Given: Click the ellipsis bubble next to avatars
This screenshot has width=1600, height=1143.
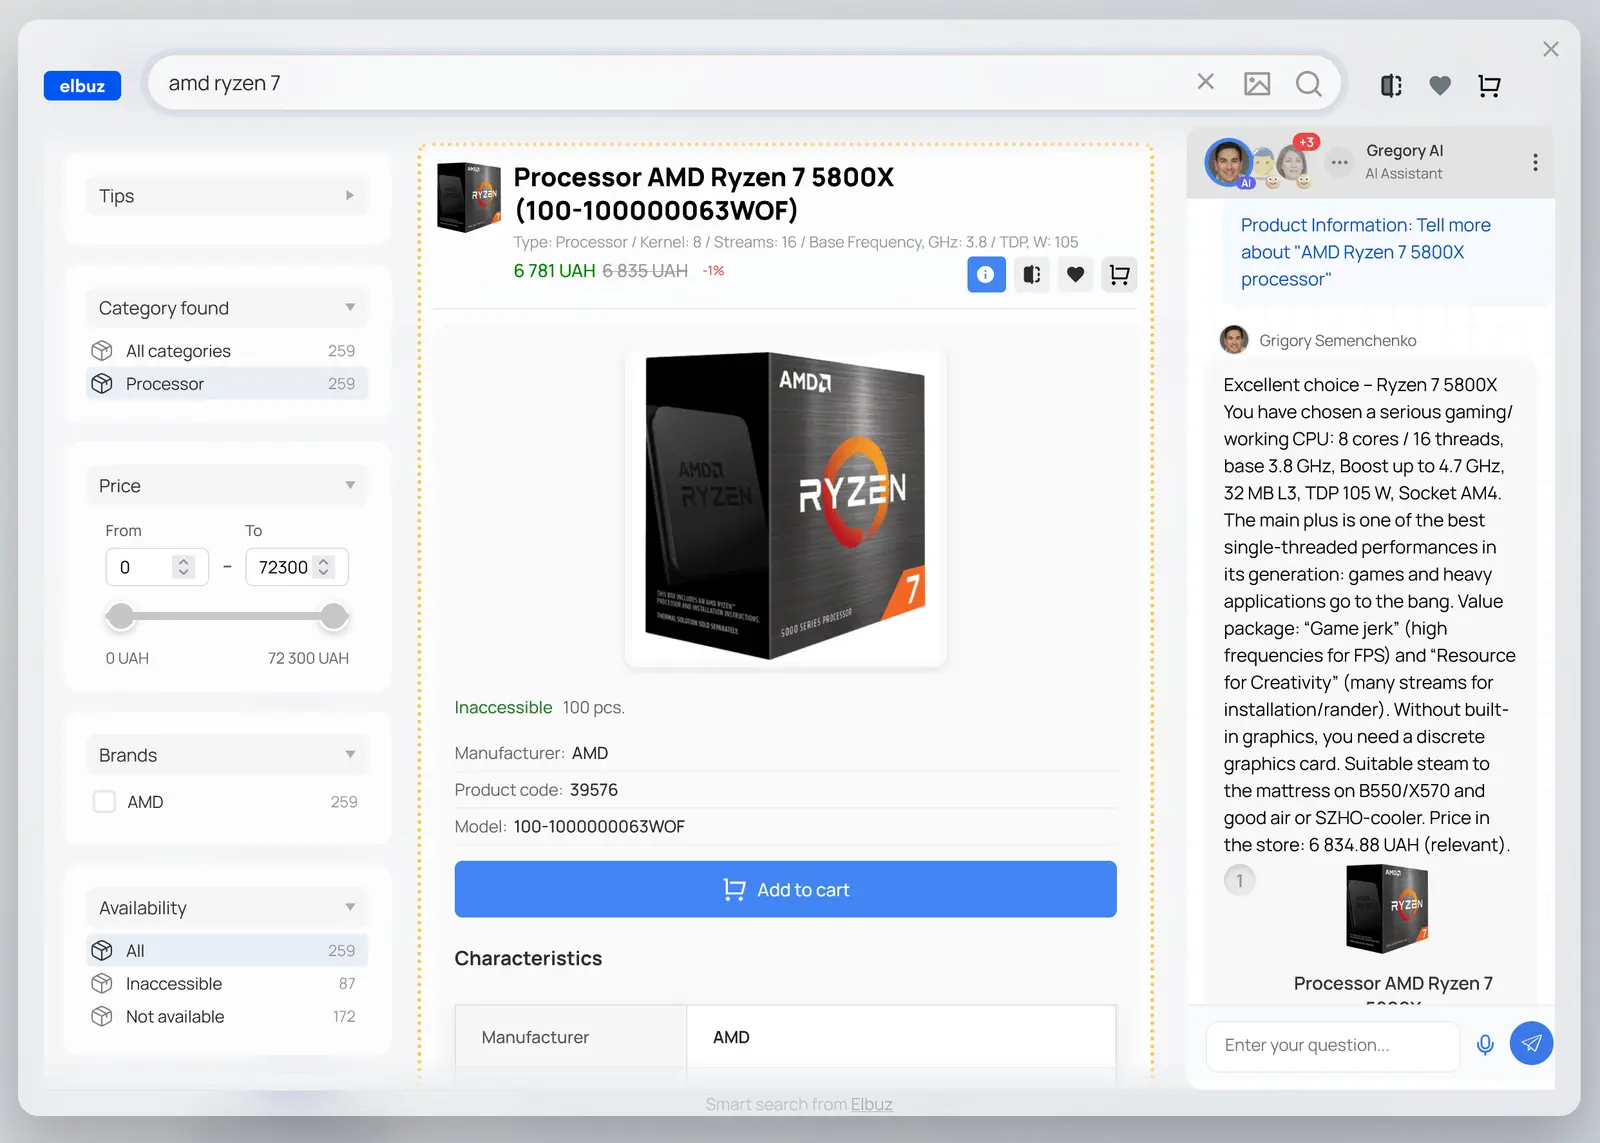Looking at the screenshot, I should [1339, 162].
